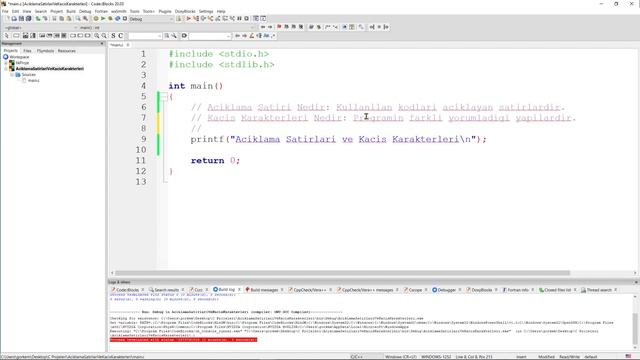Image resolution: width=640 pixels, height=360 pixels.
Task: Click the S toggle source icon
Action: (113, 36)
